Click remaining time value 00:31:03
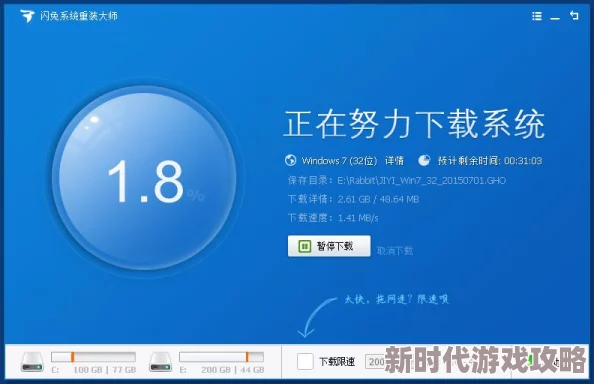The width and height of the screenshot is (594, 384). point(523,161)
